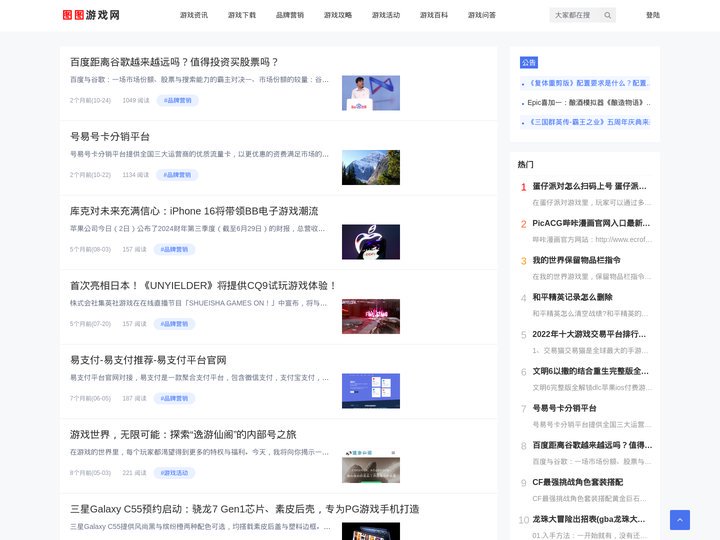This screenshot has height=540, width=720.
Task: Click 221 阅读 count on 逸游仙阁 article
Action: point(134,472)
